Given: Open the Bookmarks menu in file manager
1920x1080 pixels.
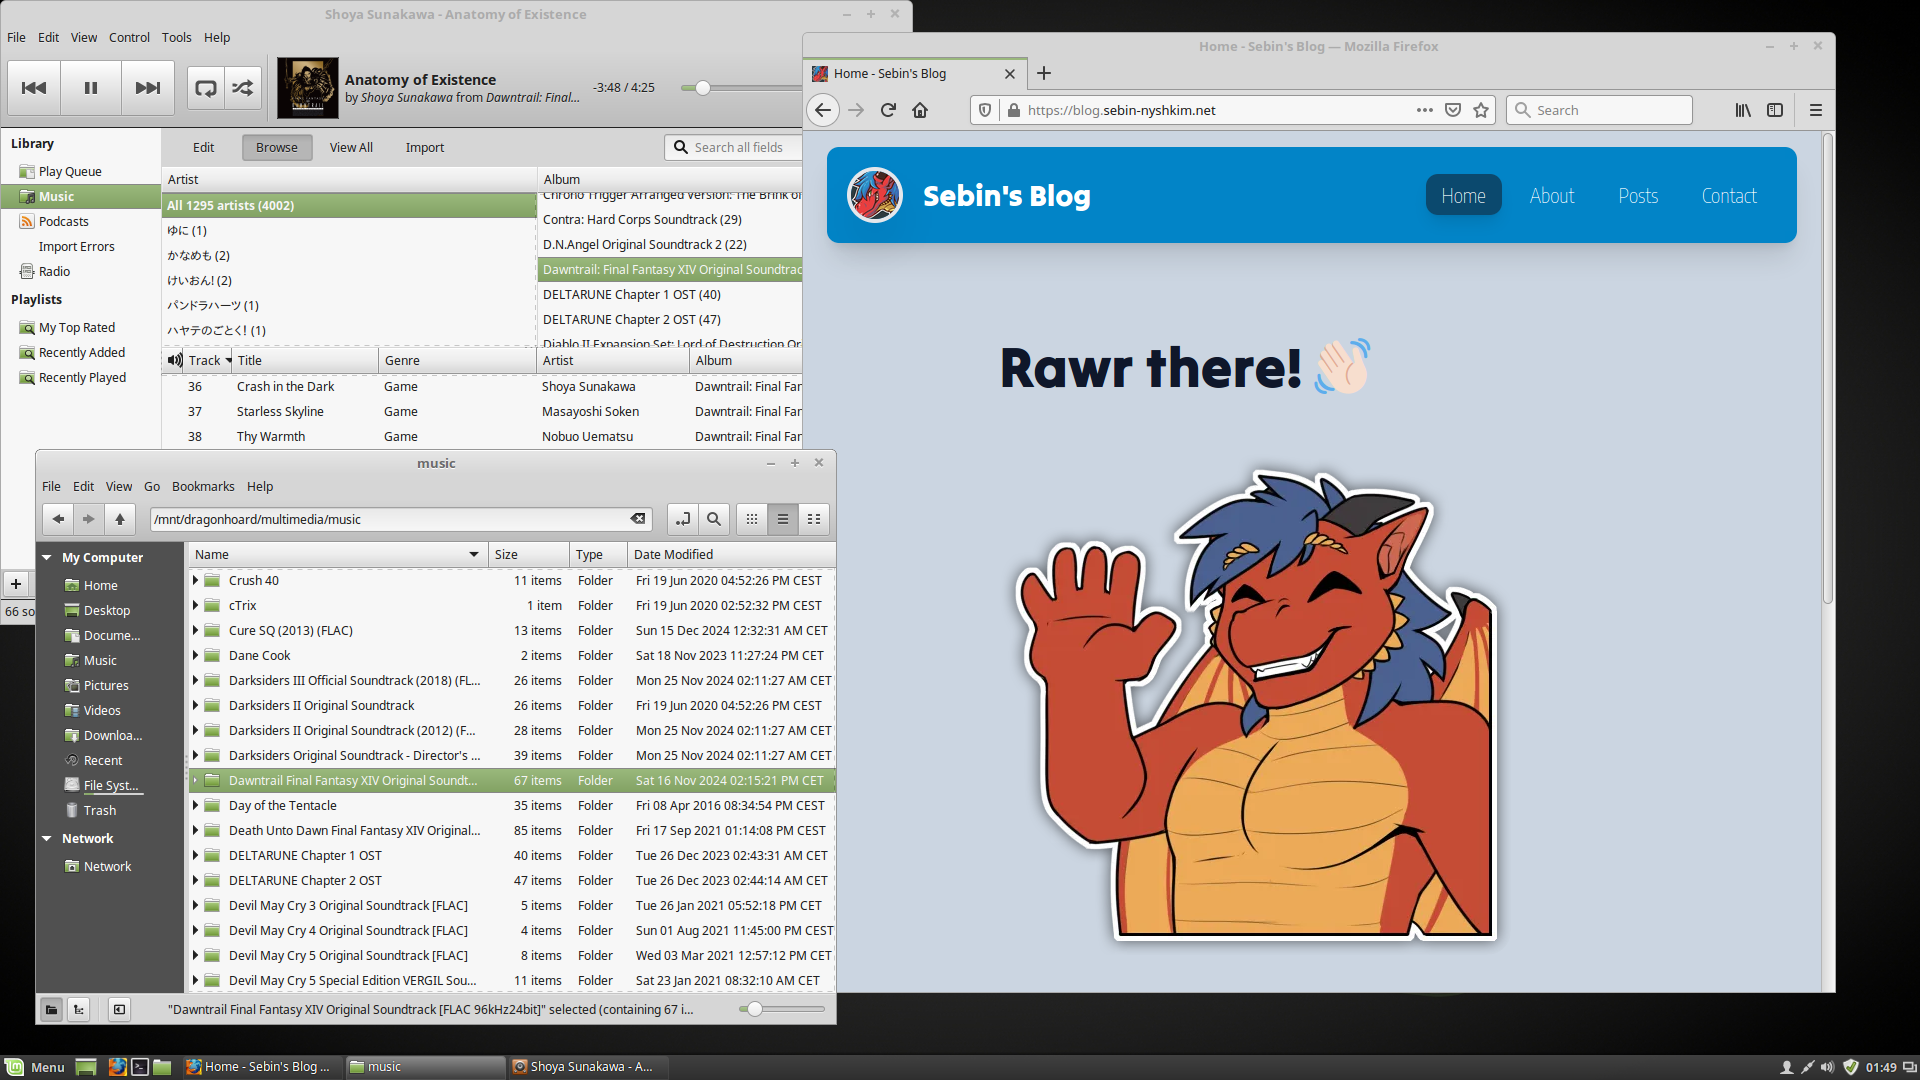Looking at the screenshot, I should coord(203,486).
